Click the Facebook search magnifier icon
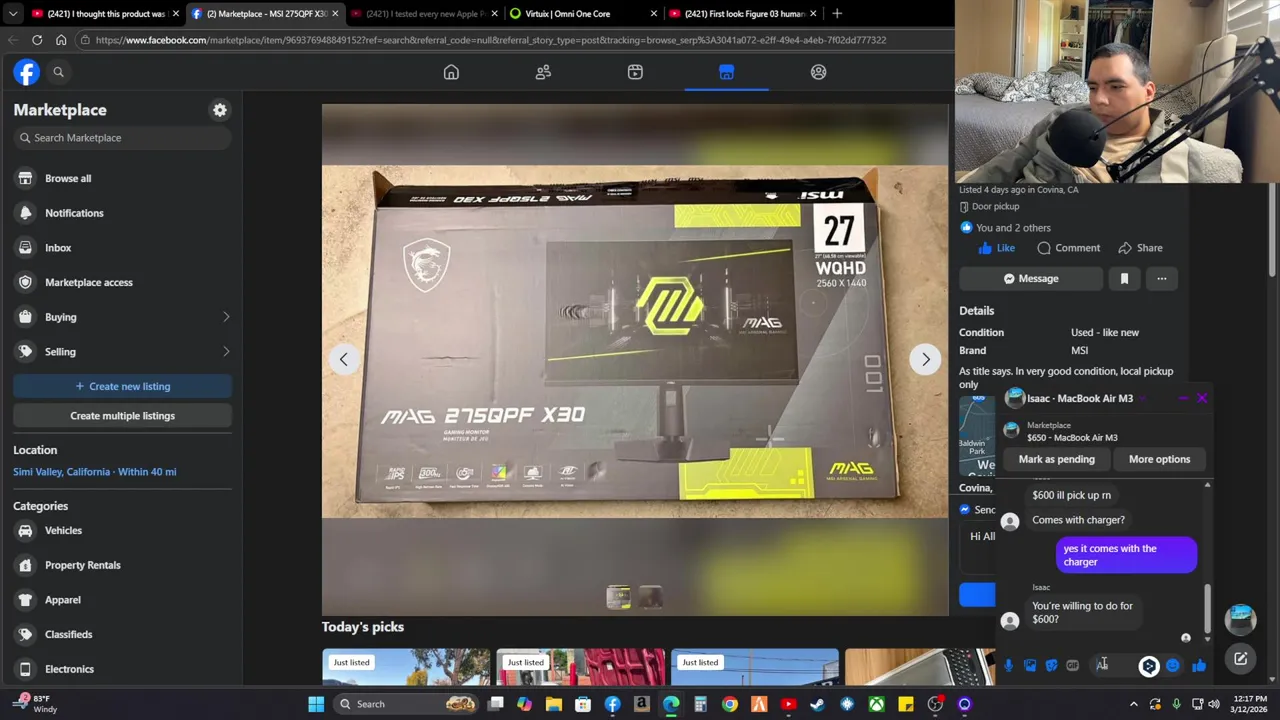 pyautogui.click(x=58, y=72)
